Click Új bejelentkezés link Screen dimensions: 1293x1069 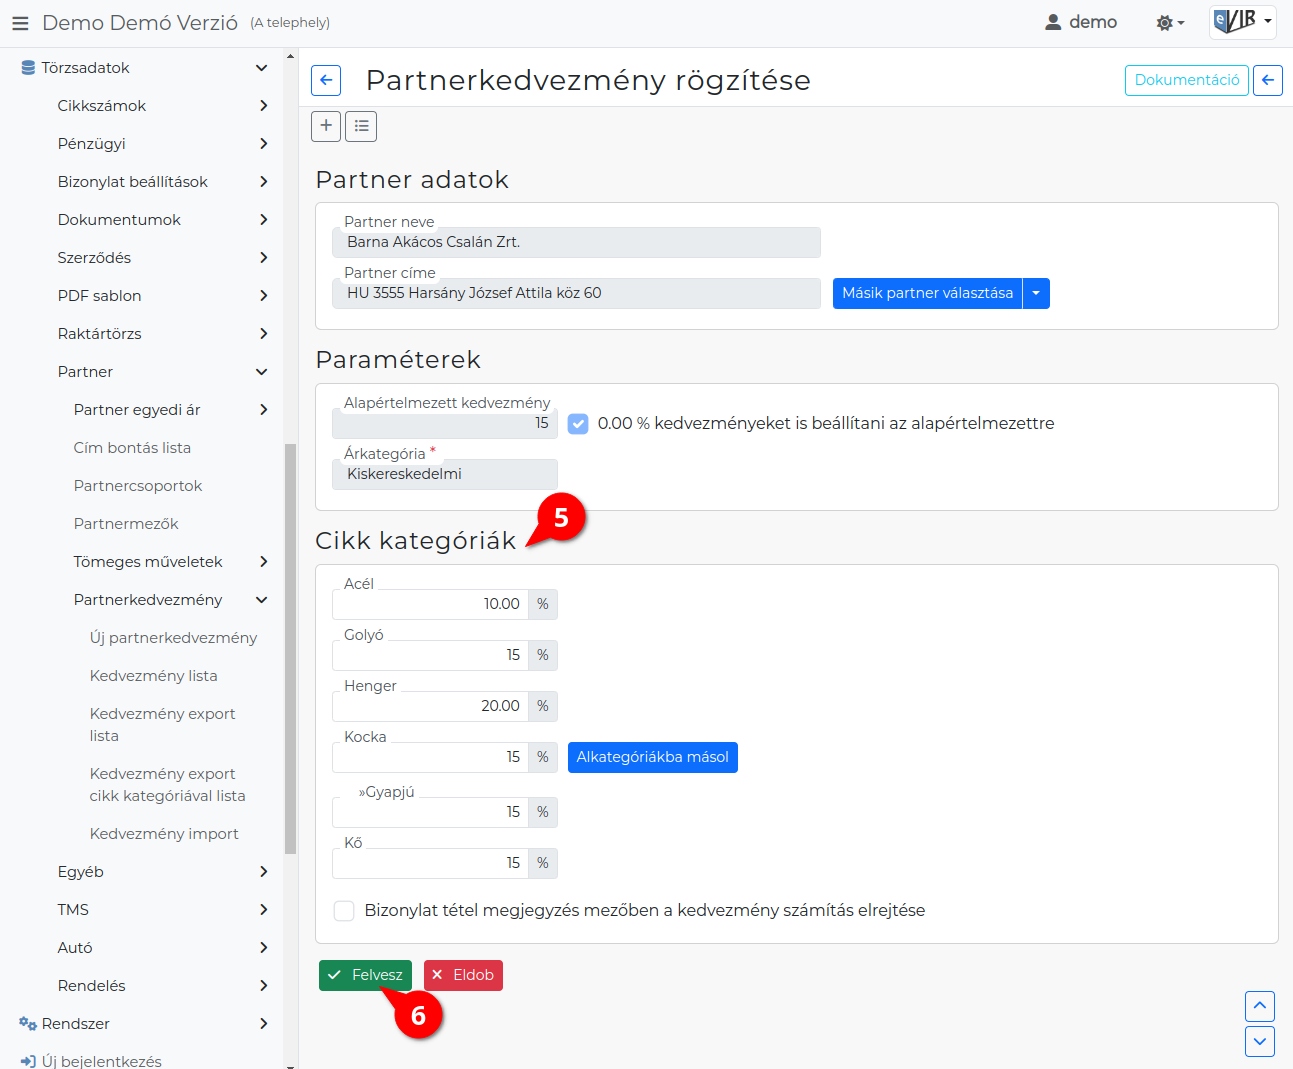click(102, 1061)
